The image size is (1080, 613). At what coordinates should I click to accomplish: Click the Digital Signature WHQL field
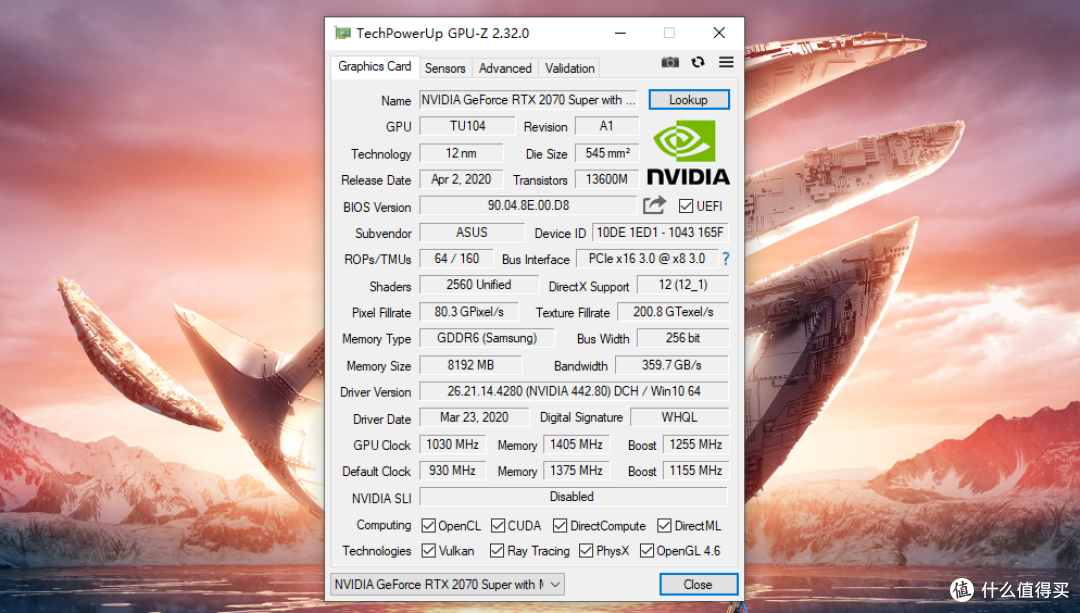tap(679, 417)
